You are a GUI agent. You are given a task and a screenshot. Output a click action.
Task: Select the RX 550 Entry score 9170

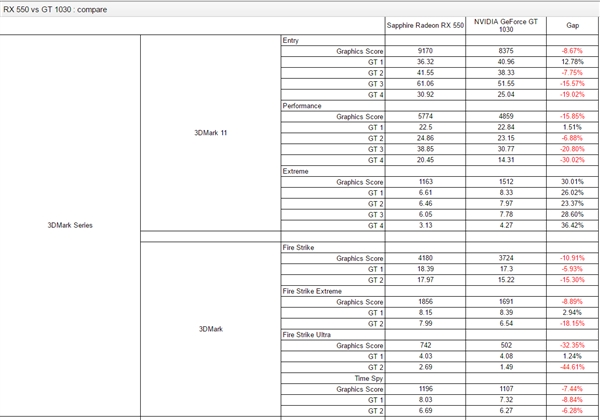425,51
